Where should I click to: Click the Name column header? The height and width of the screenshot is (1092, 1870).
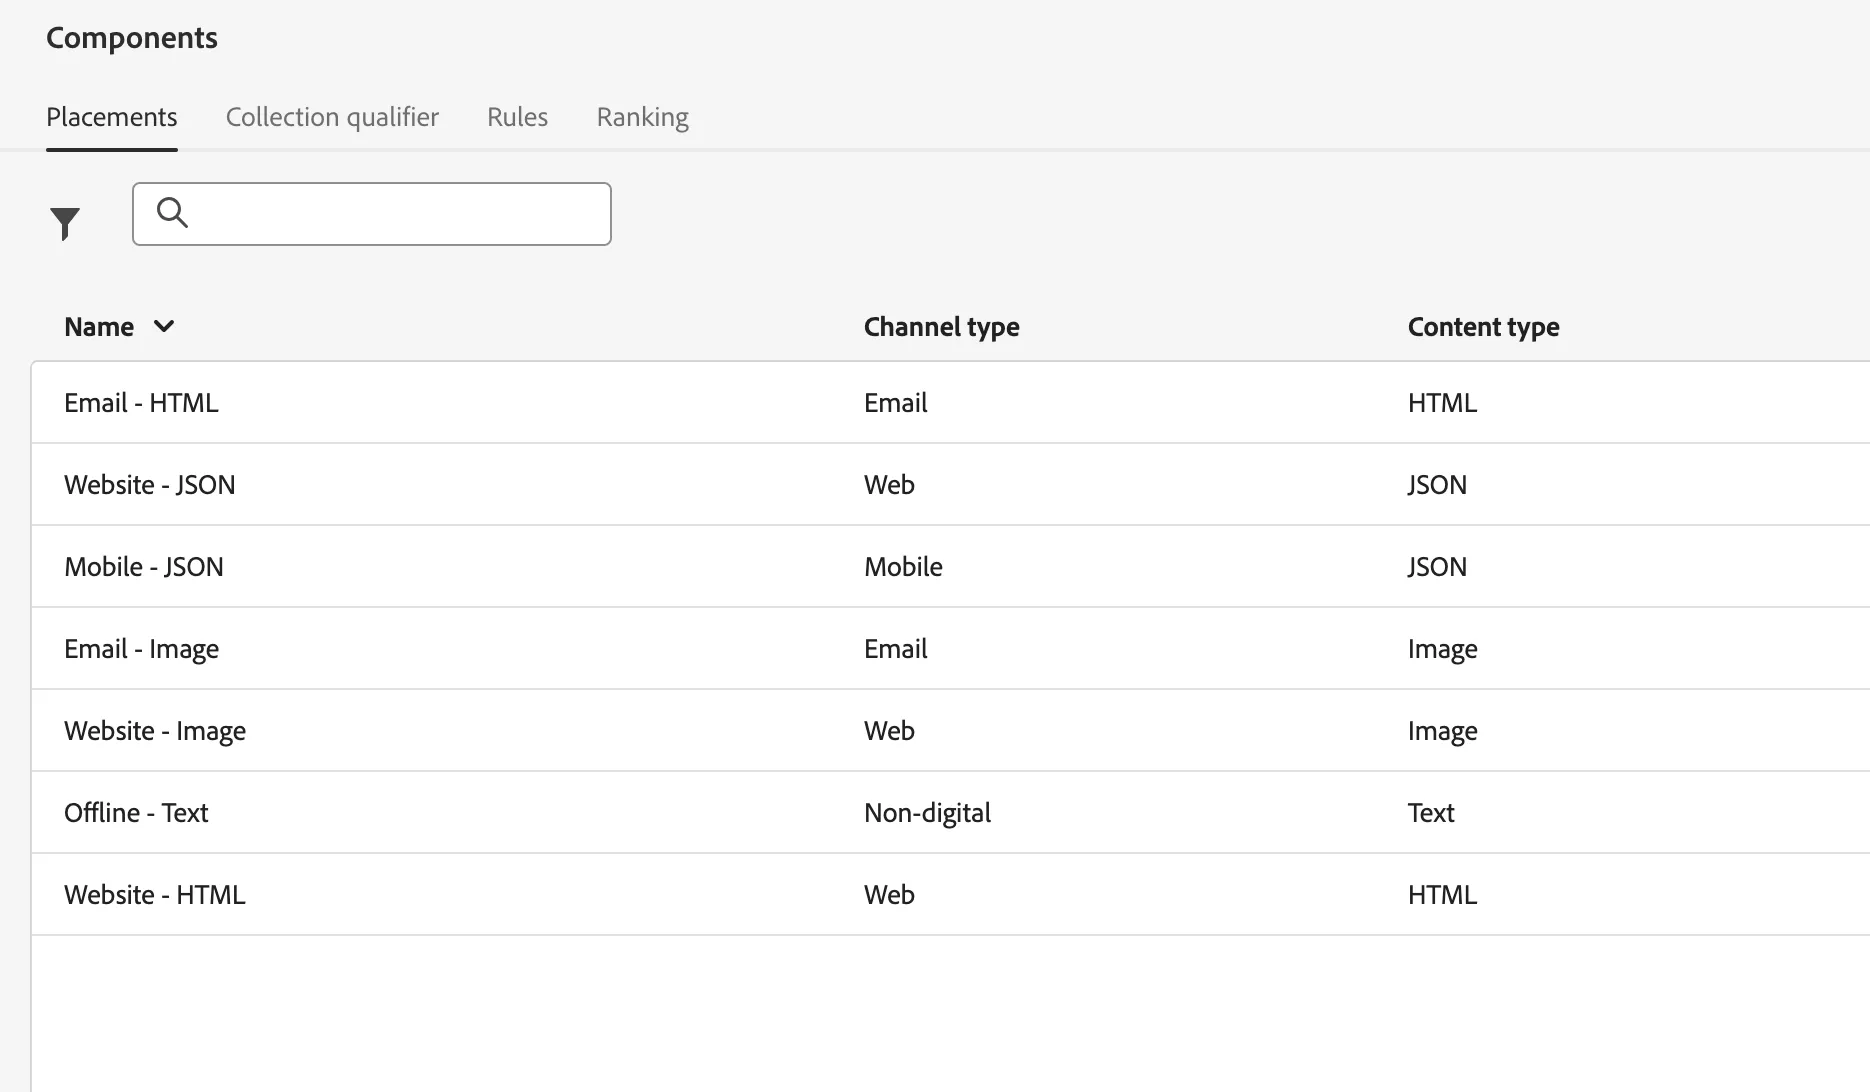[x=99, y=327]
